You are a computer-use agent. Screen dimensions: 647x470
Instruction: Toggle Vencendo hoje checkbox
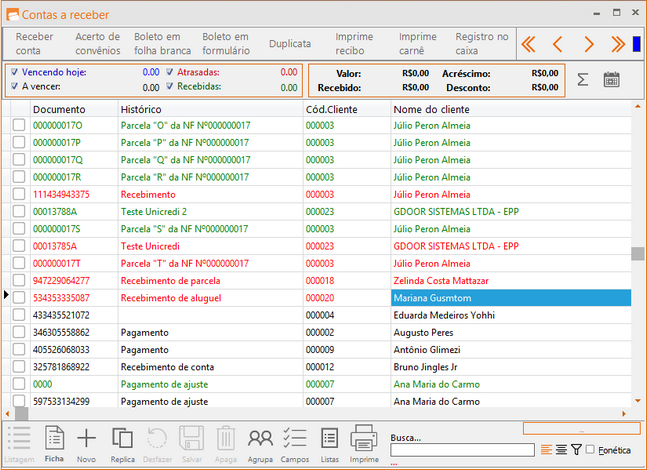coord(14,72)
